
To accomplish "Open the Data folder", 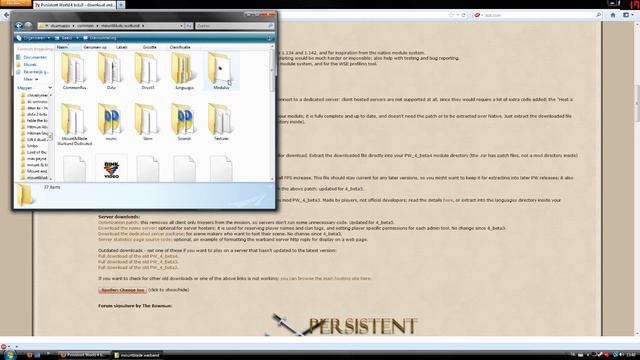I will tap(111, 71).
